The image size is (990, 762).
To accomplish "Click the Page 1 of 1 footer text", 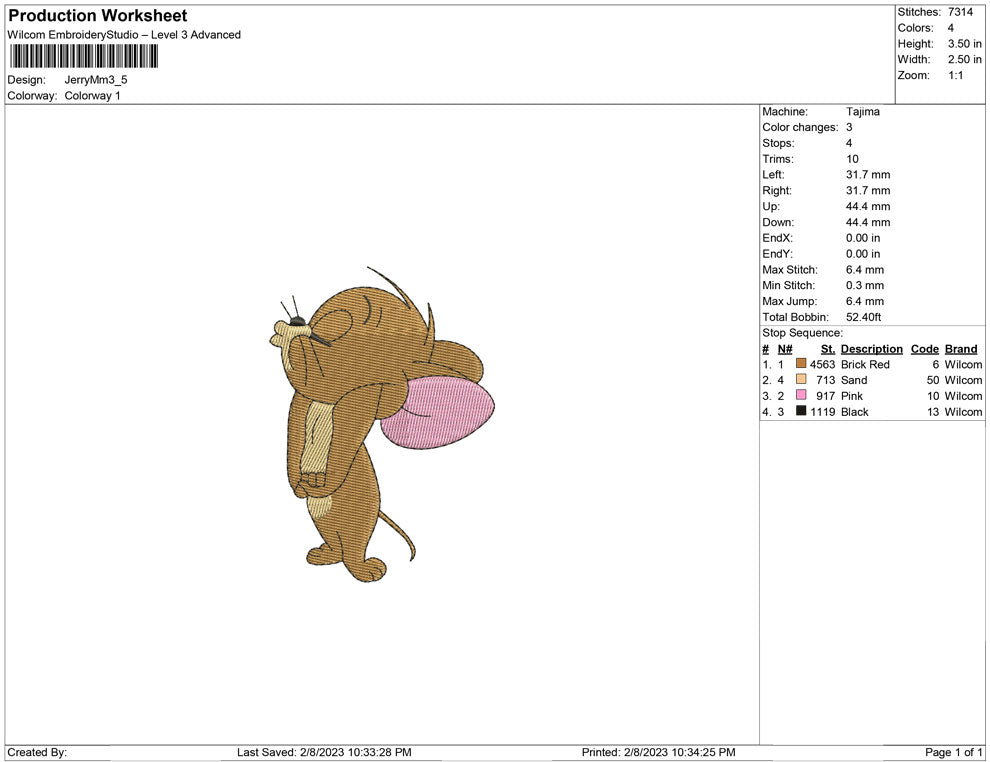I will (954, 752).
